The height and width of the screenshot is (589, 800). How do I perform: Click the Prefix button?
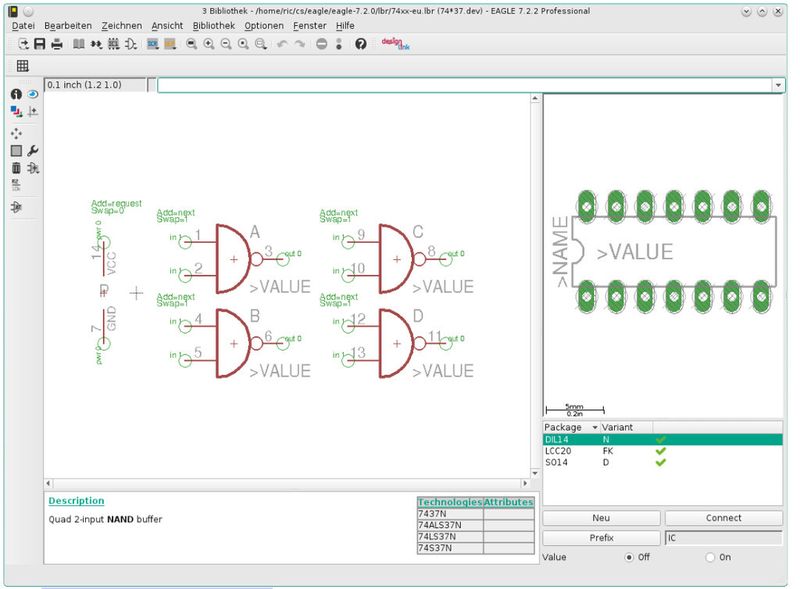pyautogui.click(x=601, y=538)
